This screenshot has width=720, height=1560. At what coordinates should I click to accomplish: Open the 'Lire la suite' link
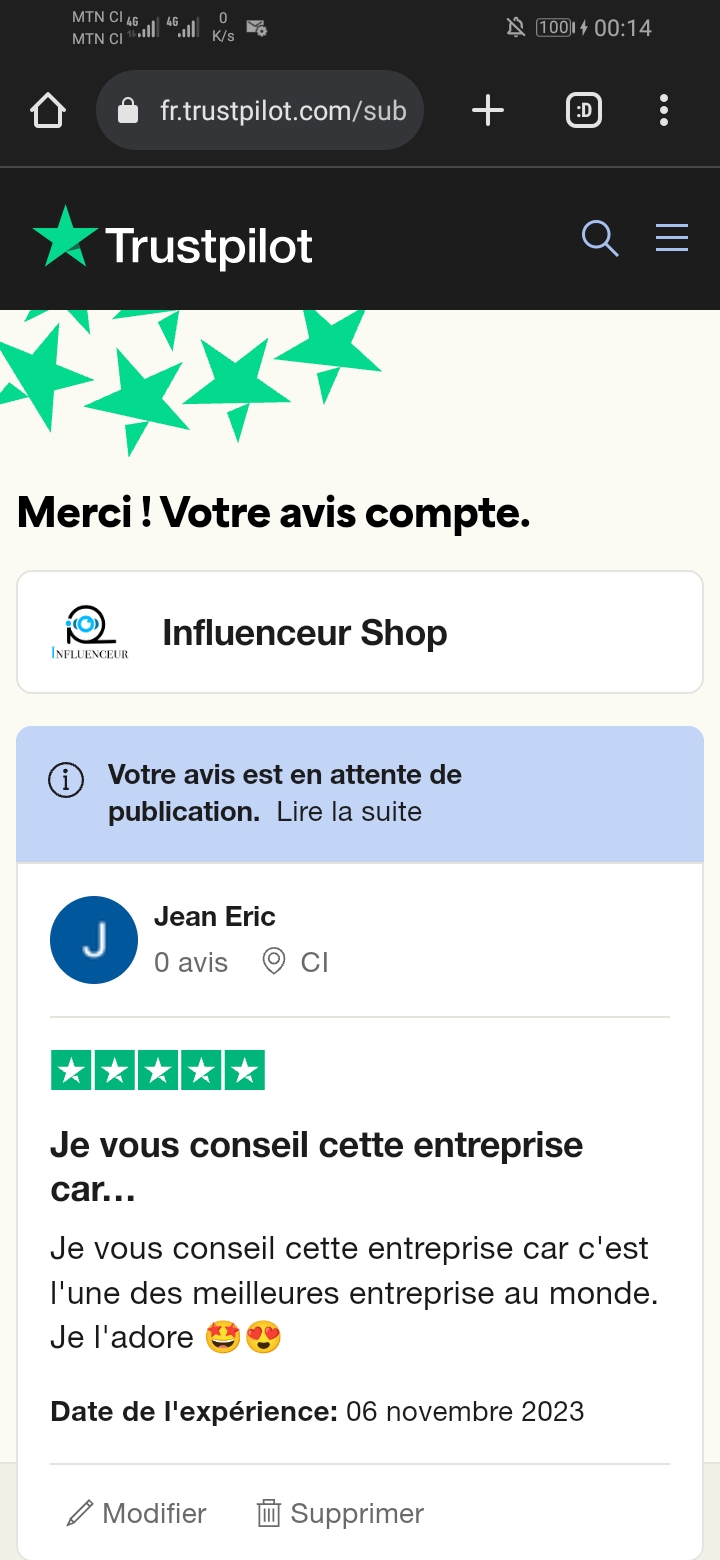[x=349, y=812]
